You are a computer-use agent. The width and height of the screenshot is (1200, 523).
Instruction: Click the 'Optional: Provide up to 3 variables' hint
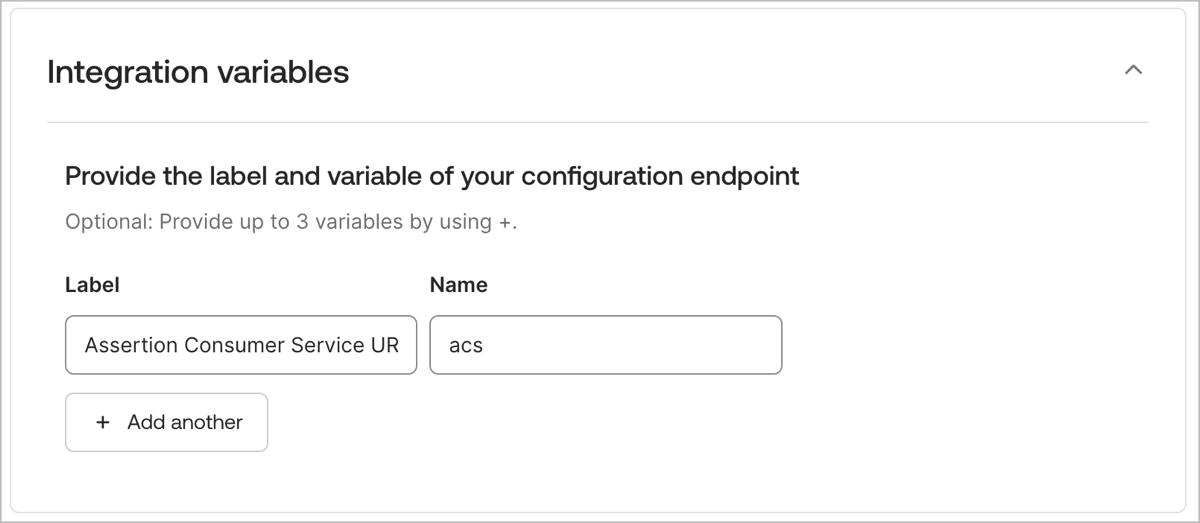[x=291, y=222]
